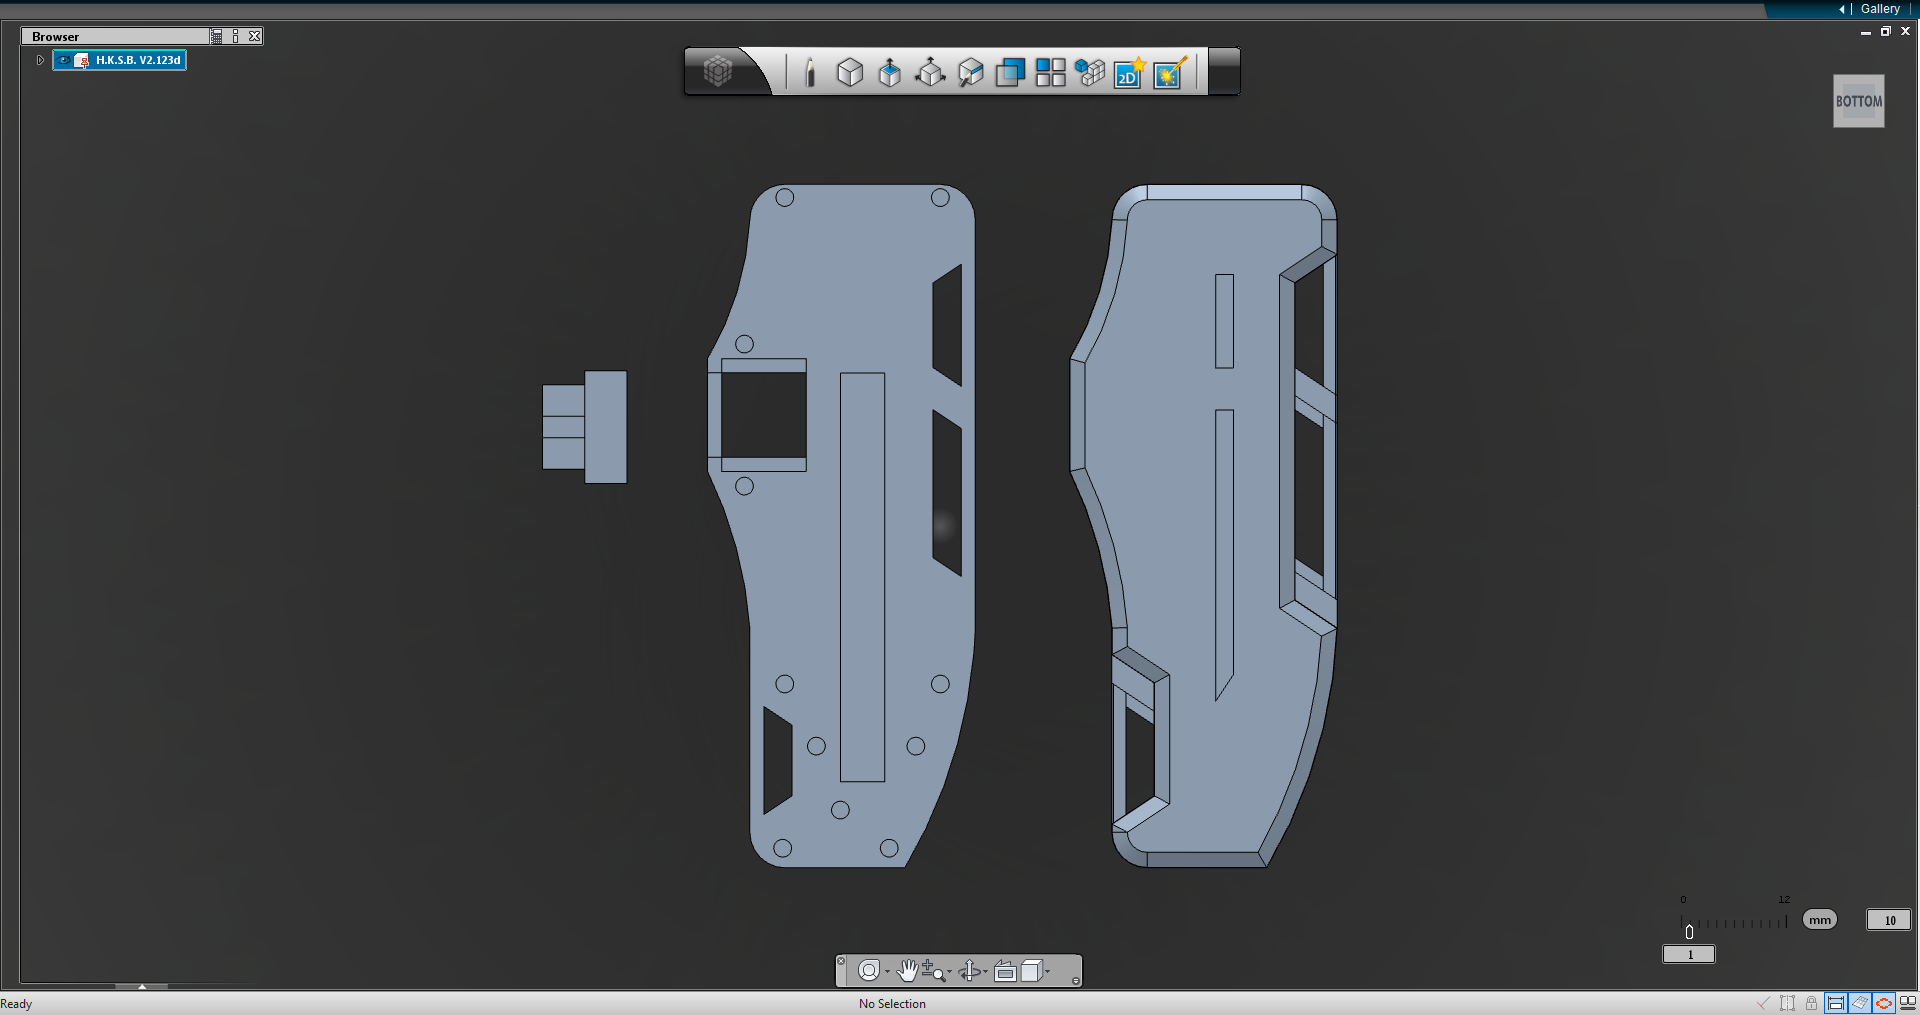Open the Grouping stacked cubes tool
The image size is (1920, 1015).
click(x=1090, y=72)
